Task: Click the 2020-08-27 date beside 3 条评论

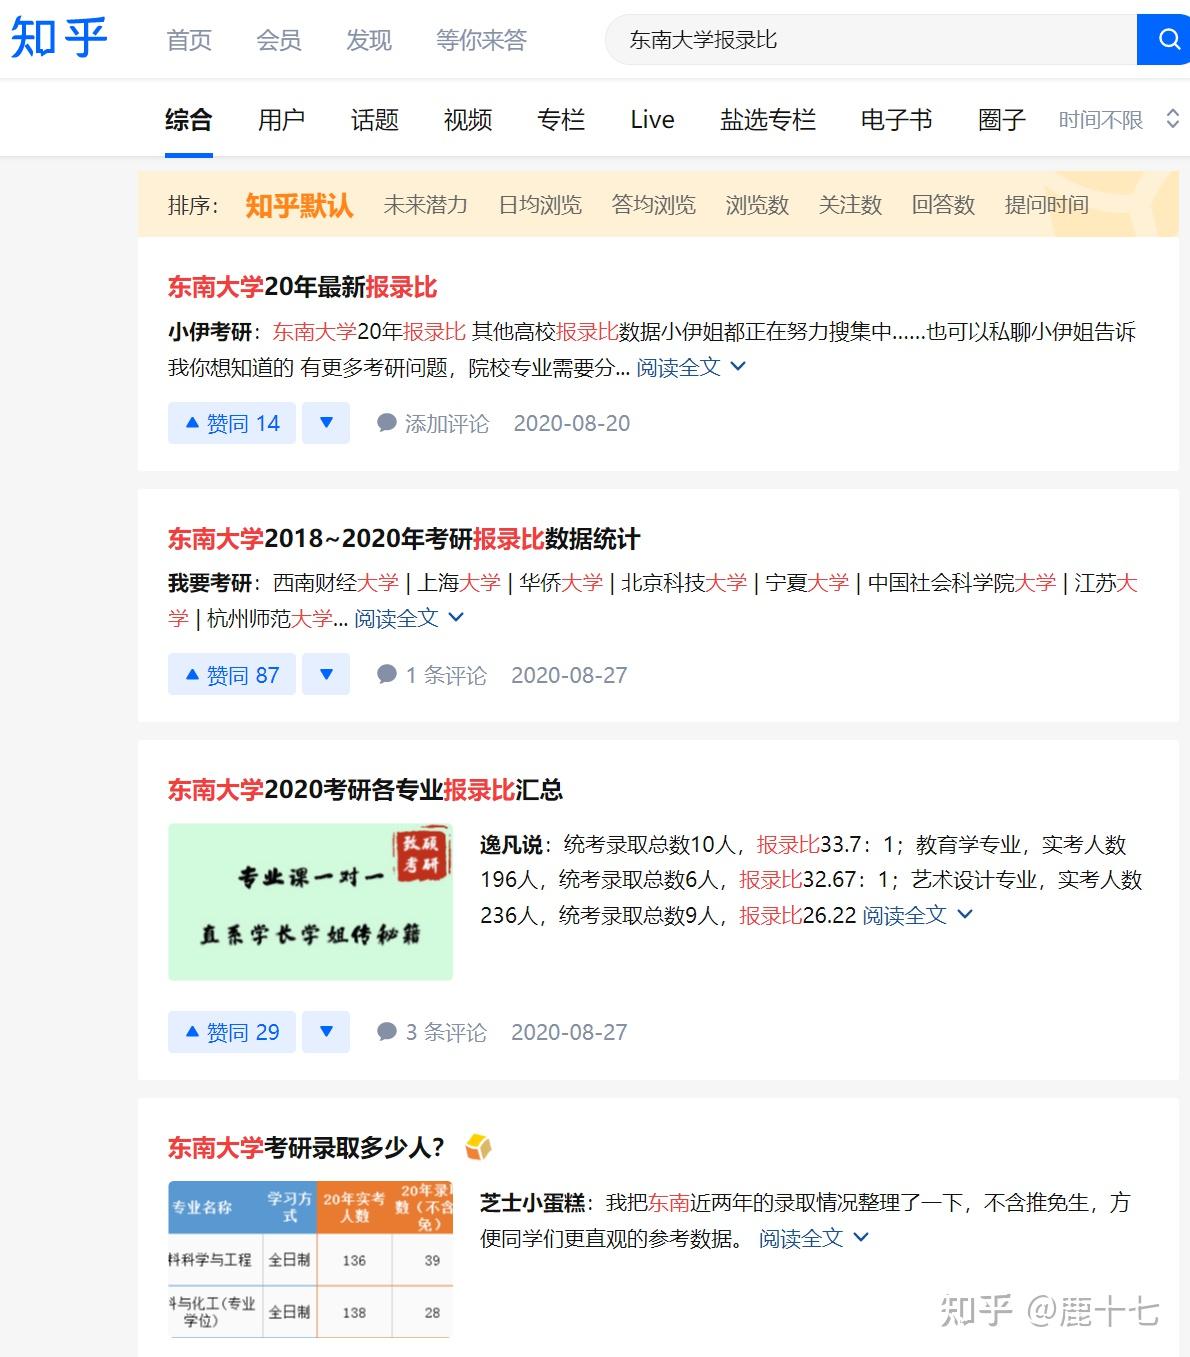Action: point(569,1032)
